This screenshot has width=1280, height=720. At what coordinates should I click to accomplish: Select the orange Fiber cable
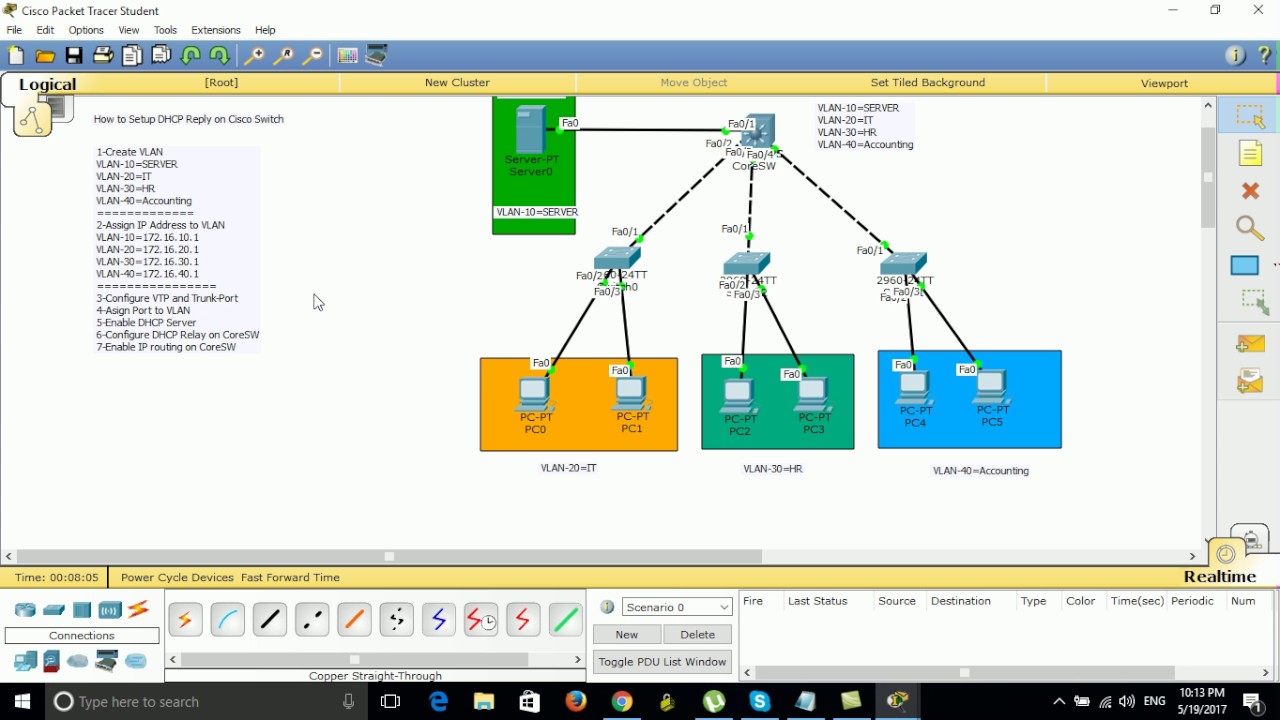pyautogui.click(x=354, y=620)
